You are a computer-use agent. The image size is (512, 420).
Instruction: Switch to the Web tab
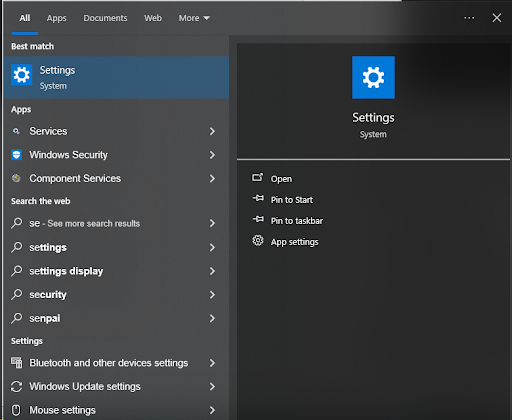[x=153, y=18]
